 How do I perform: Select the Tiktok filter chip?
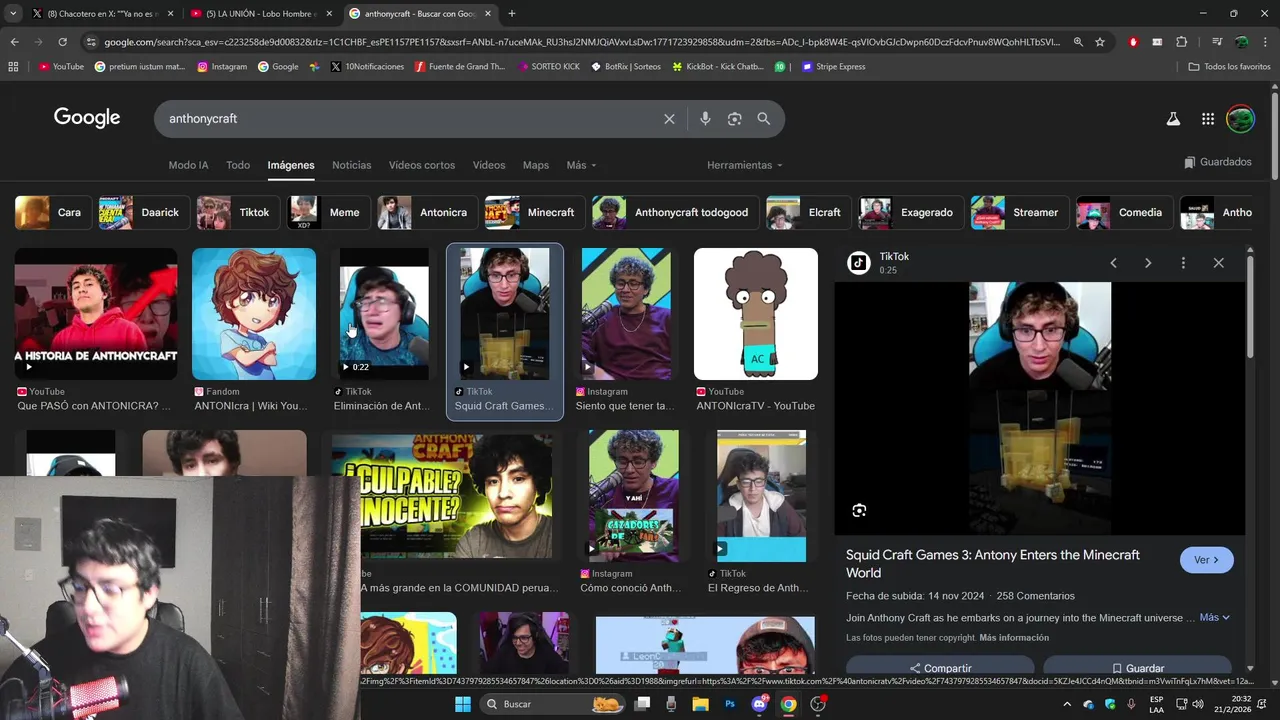(x=238, y=213)
